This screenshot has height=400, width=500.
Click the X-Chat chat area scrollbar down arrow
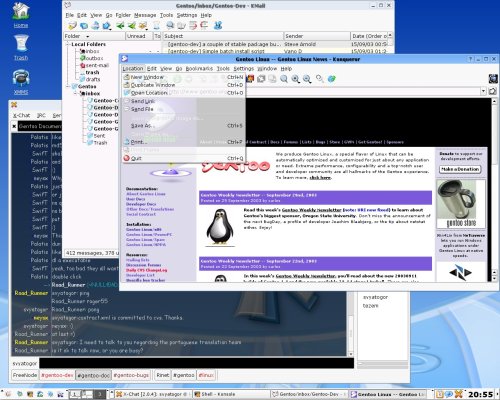tap(351, 354)
